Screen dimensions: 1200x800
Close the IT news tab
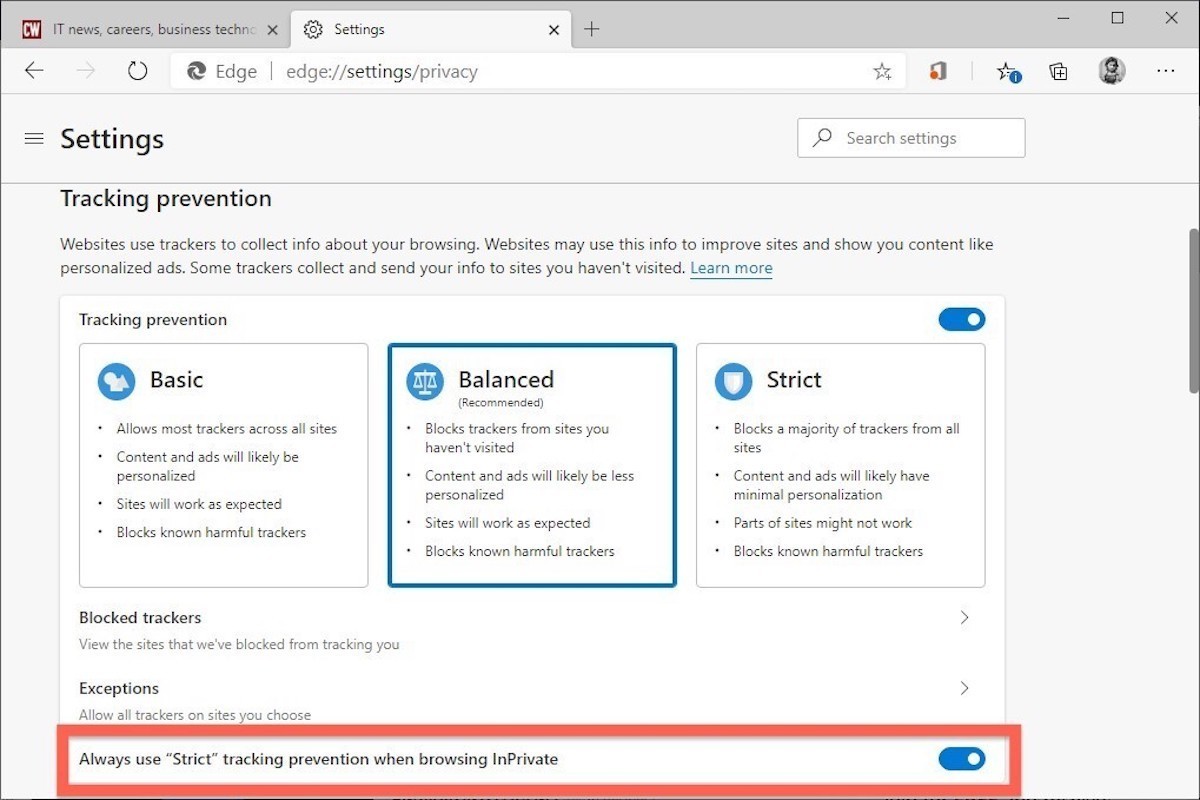[272, 29]
